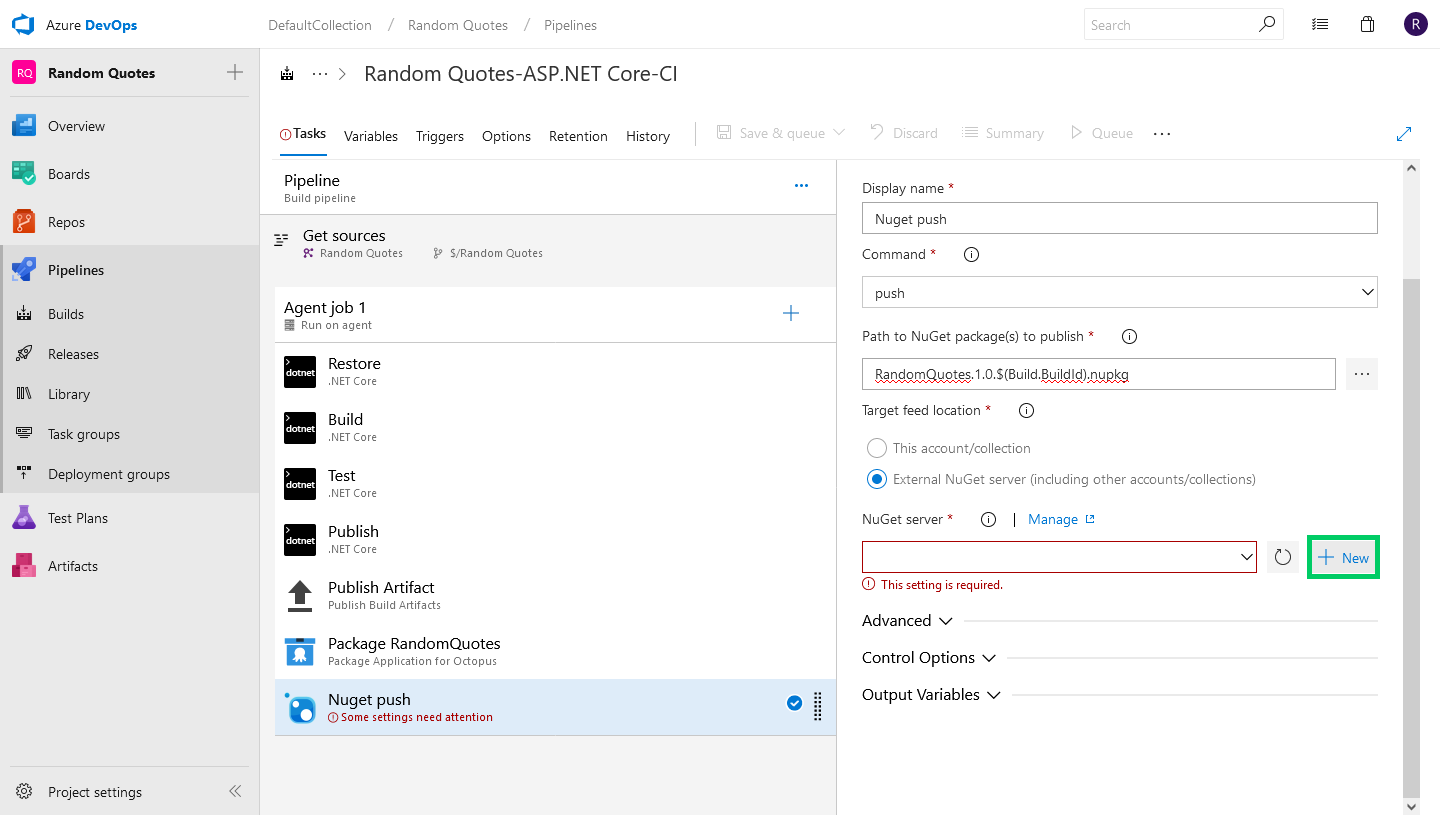Show info for Command field

(970, 255)
